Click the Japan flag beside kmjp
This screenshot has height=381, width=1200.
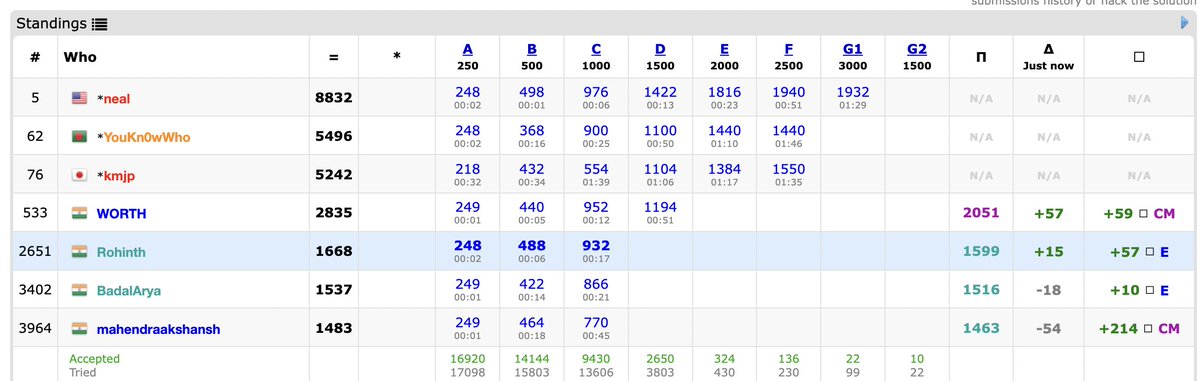(80, 176)
